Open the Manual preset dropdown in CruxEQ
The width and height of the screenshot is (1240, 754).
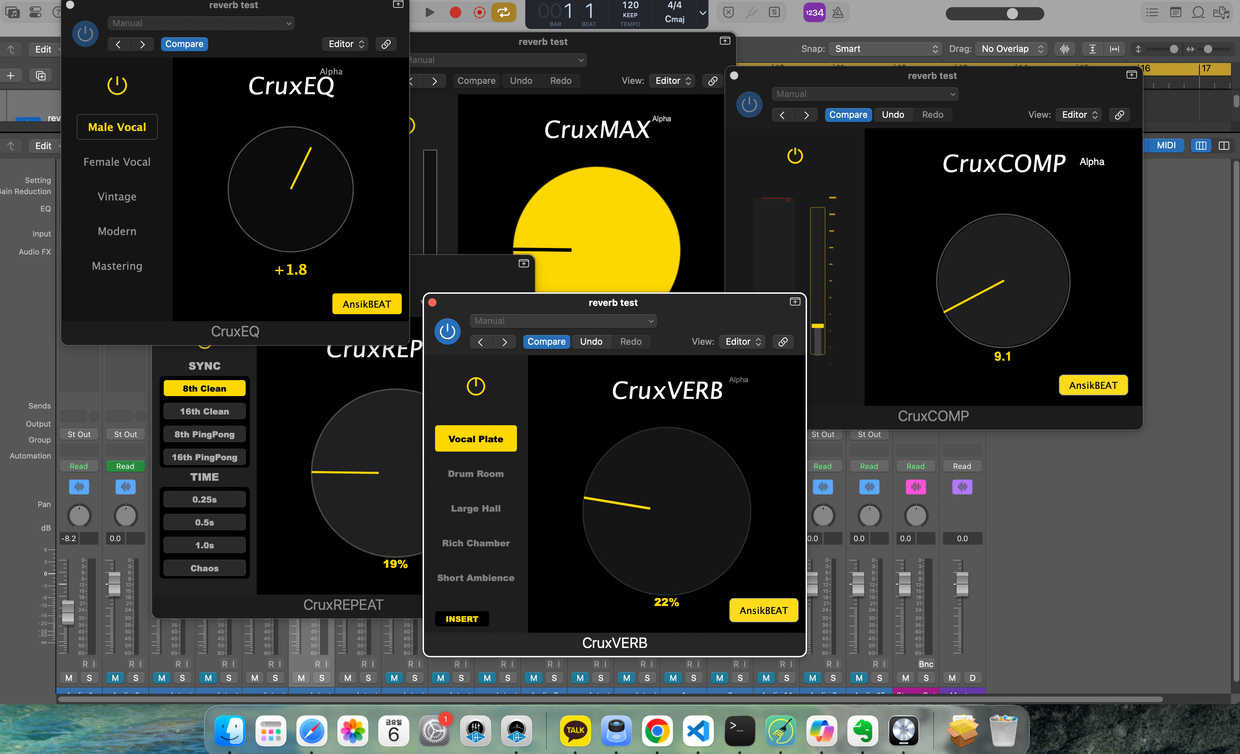pos(202,23)
